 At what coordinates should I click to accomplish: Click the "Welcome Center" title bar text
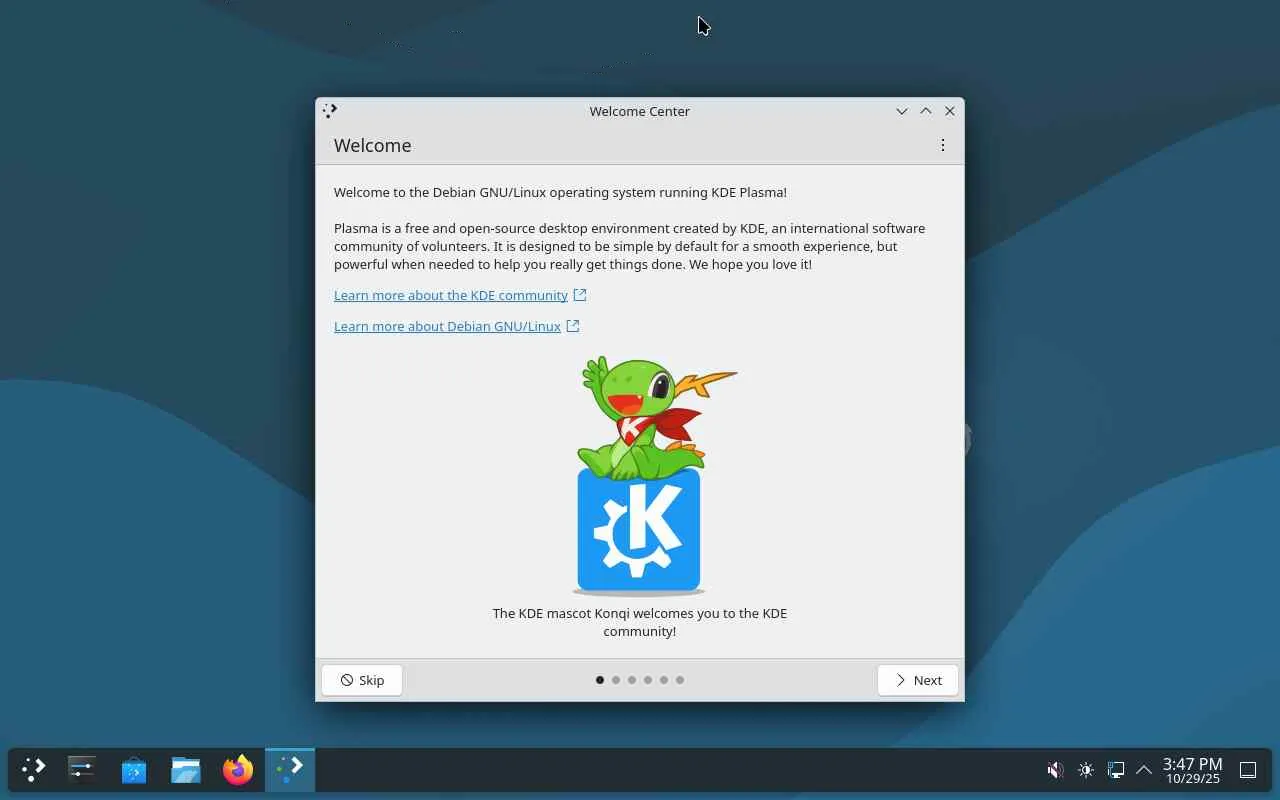click(640, 111)
